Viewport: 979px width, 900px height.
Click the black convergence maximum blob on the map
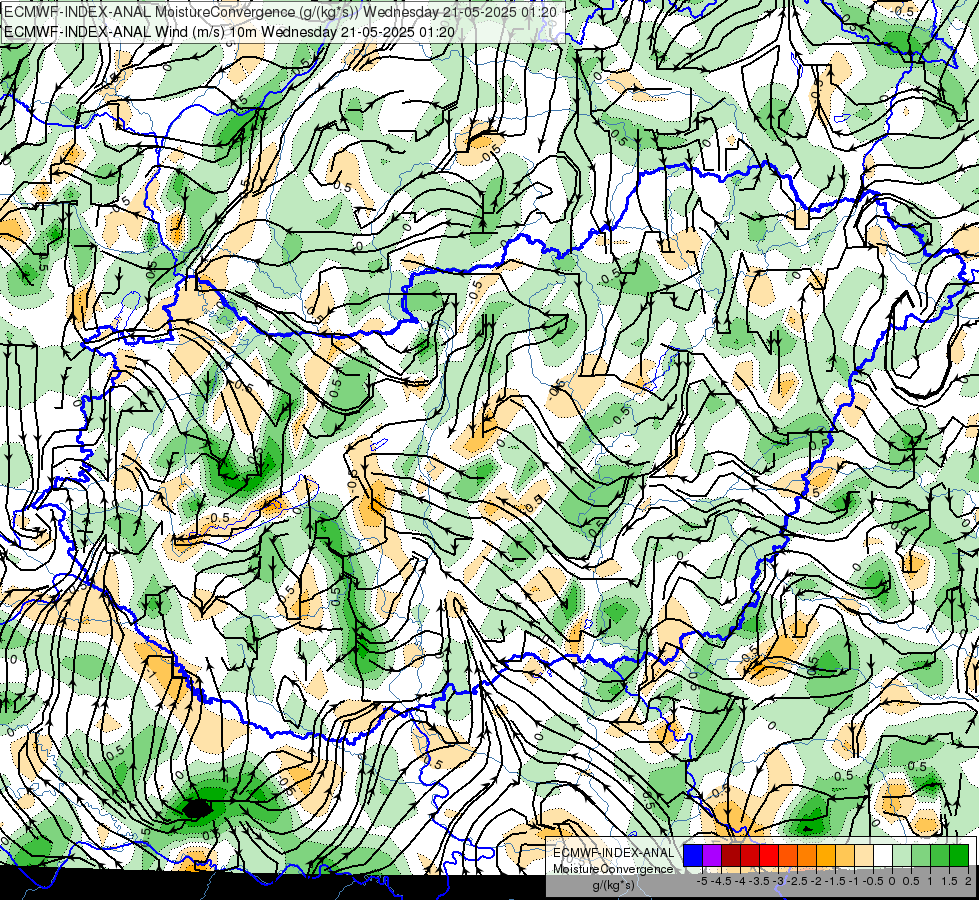(197, 809)
